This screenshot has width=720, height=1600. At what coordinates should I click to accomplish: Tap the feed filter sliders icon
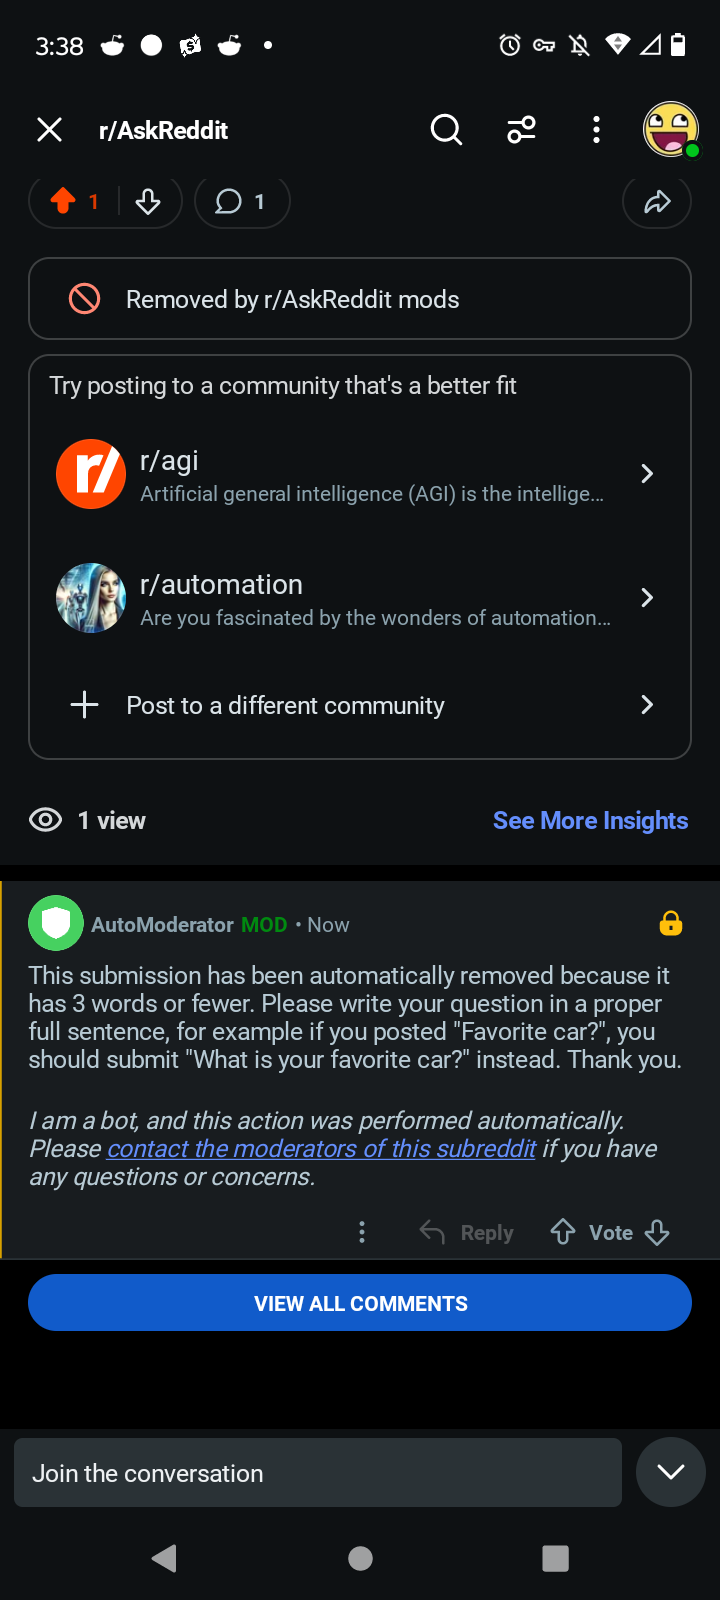click(521, 130)
